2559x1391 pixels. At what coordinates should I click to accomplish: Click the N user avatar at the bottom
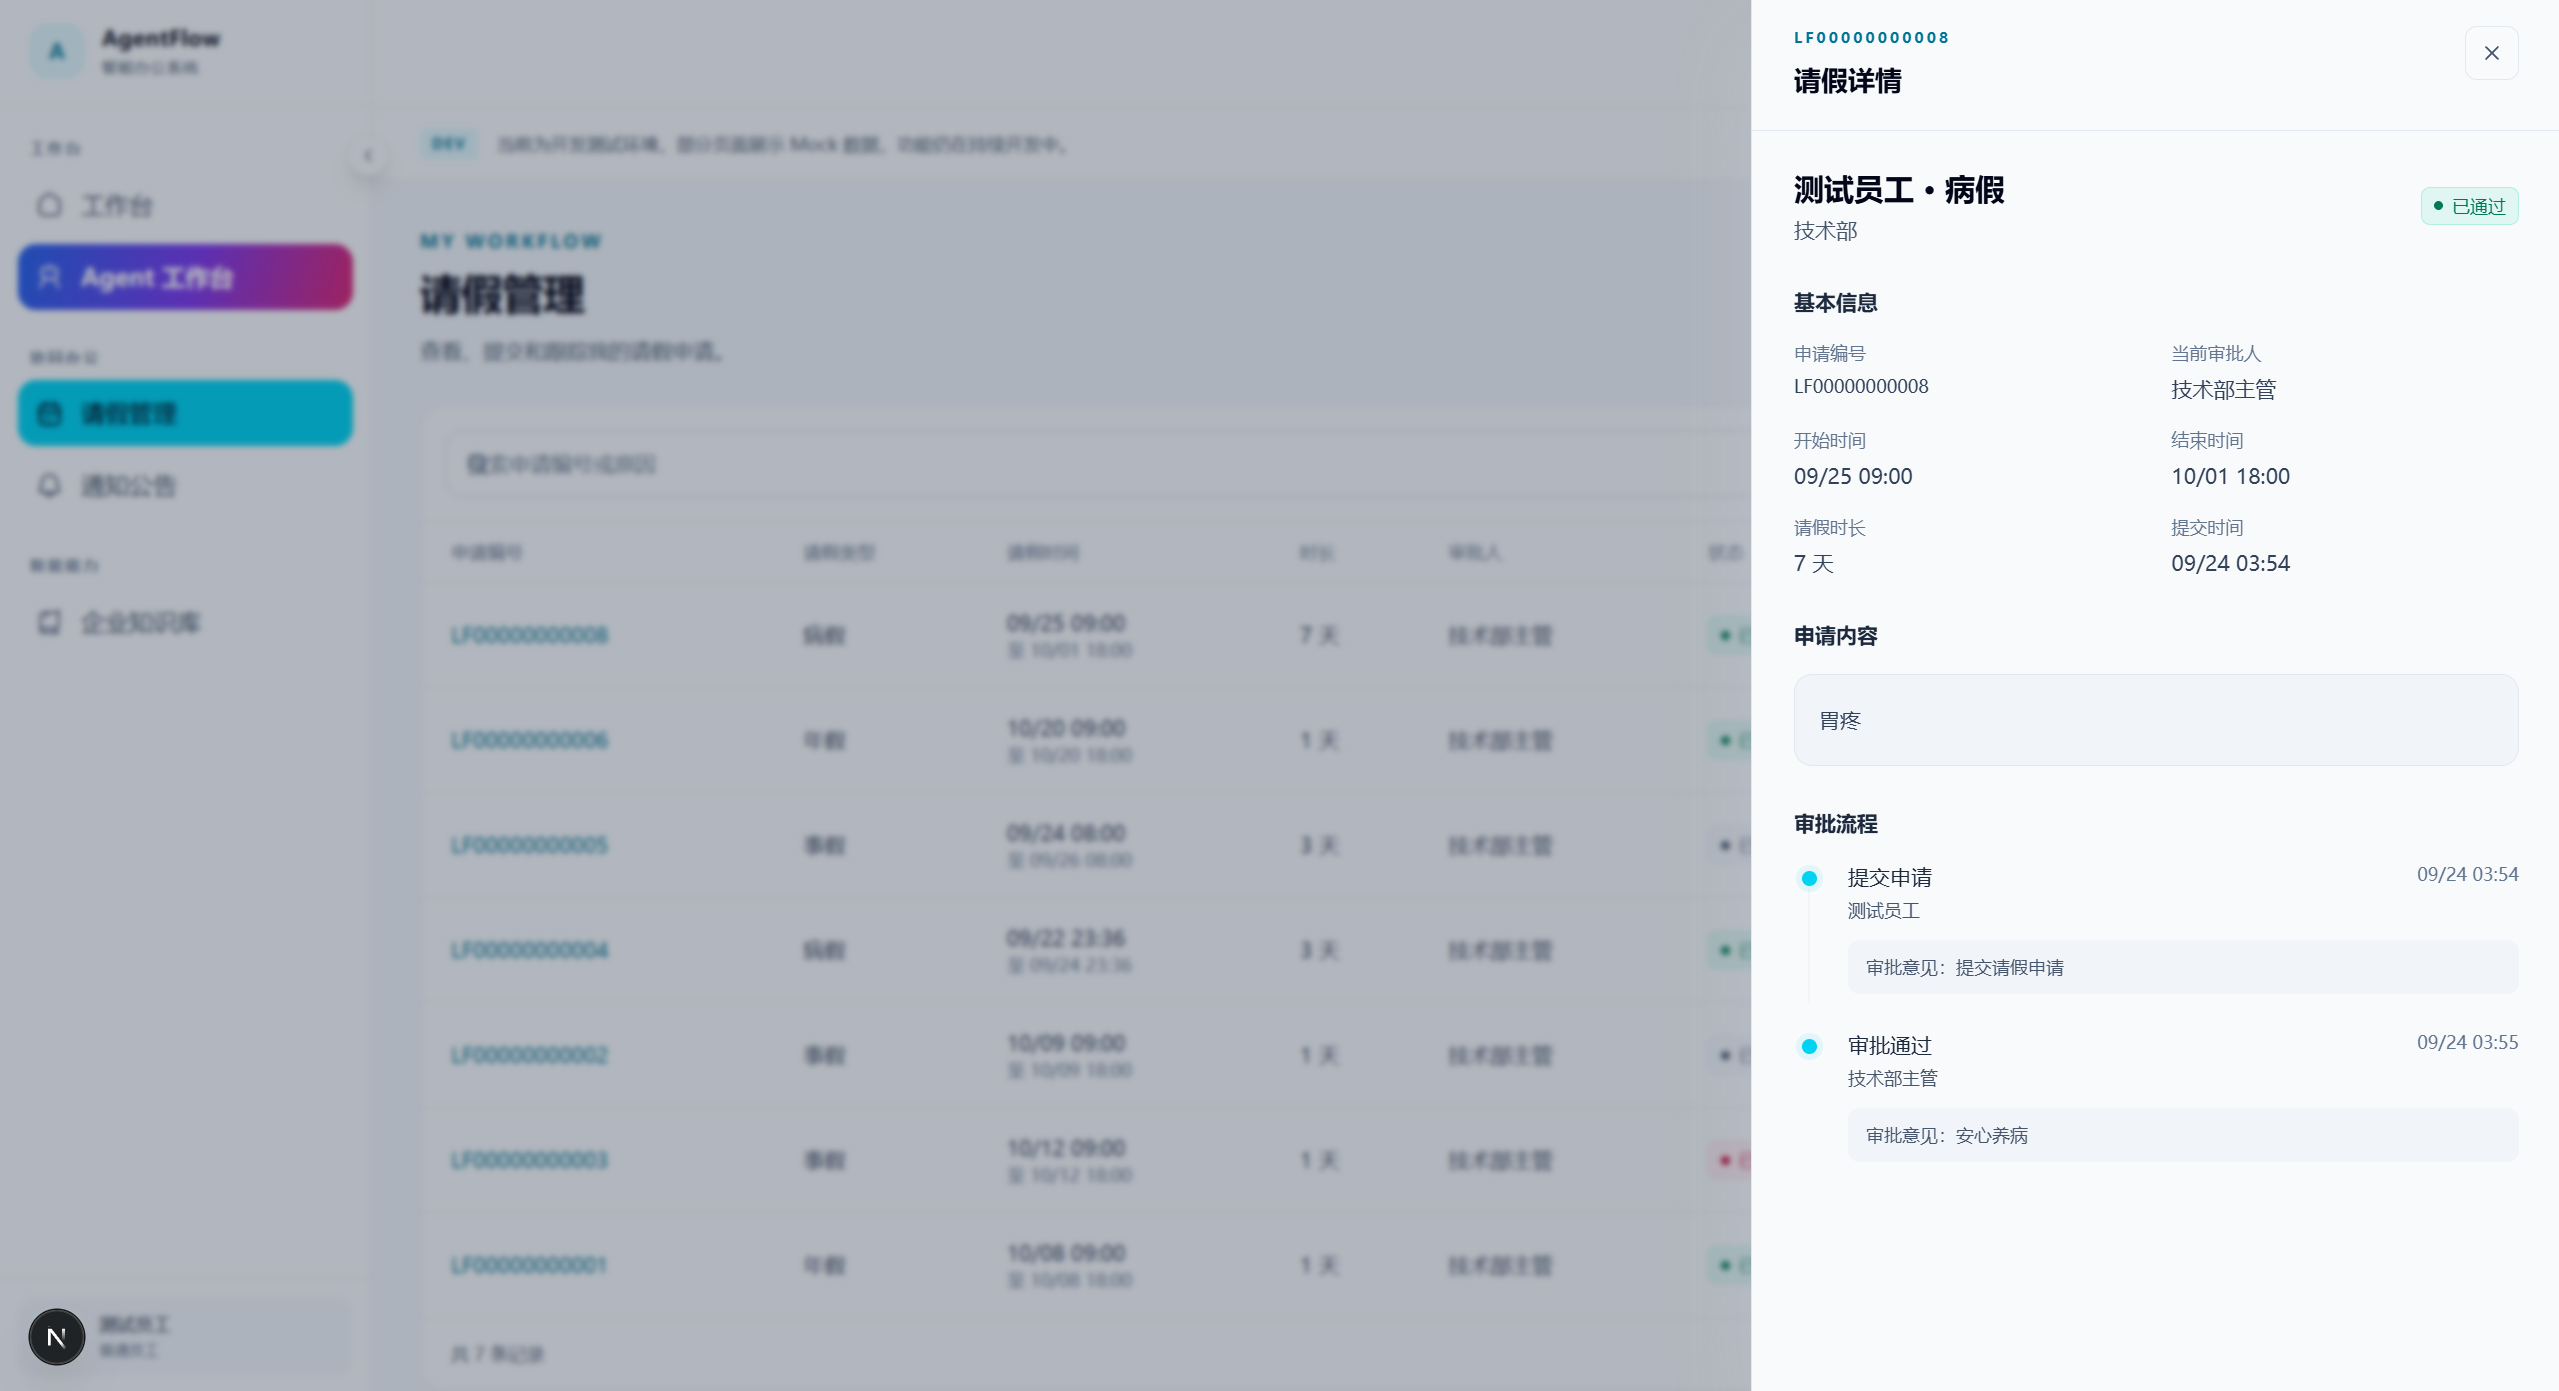tap(57, 1337)
